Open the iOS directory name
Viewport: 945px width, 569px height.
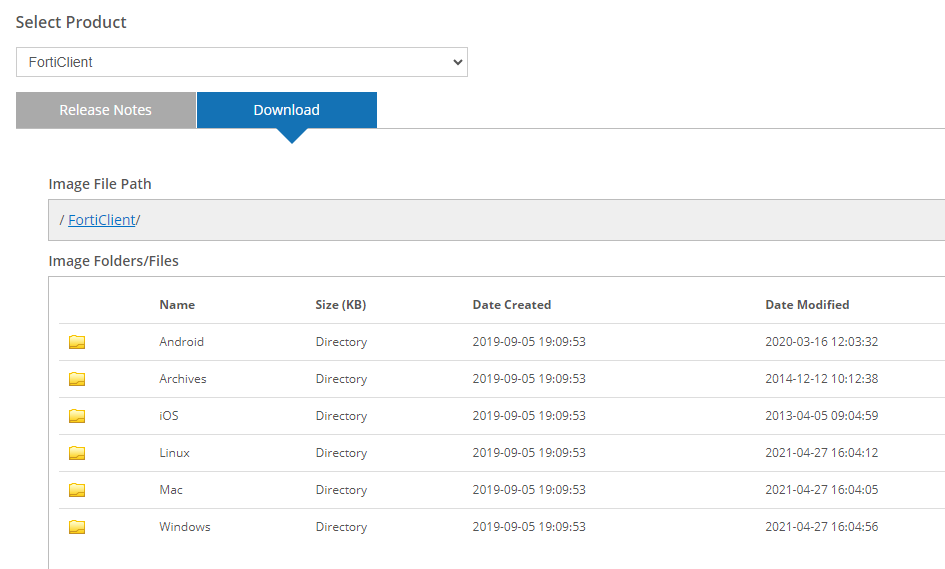click(x=169, y=416)
